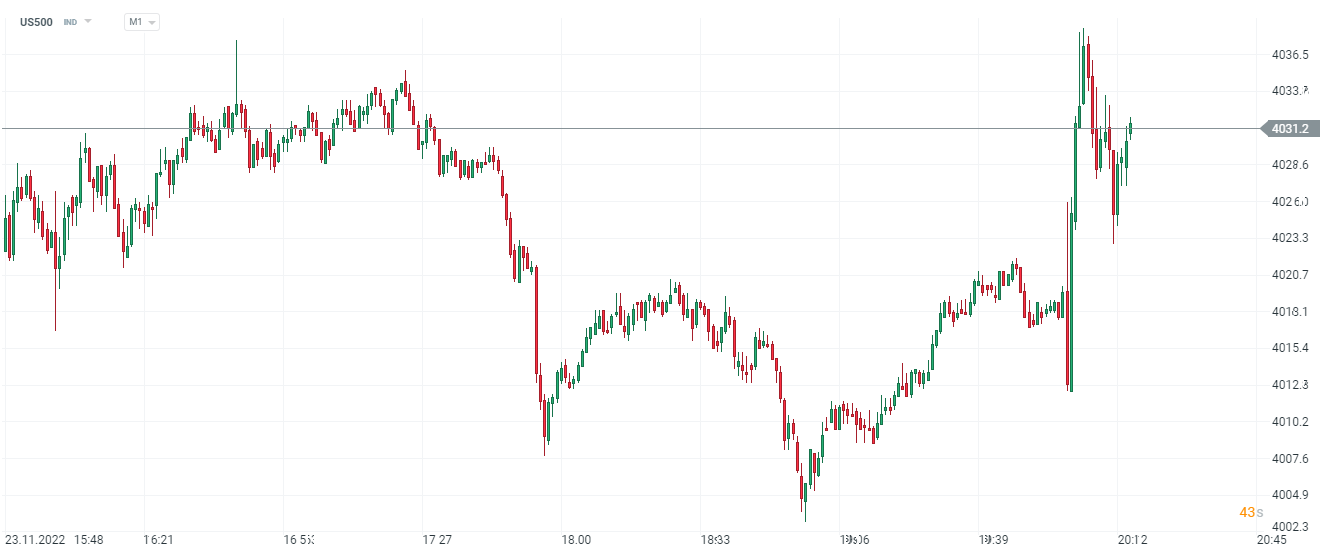Screen dimensions: 1332x557
Task: Click the 4036.5 price scale label
Action: tap(1290, 55)
